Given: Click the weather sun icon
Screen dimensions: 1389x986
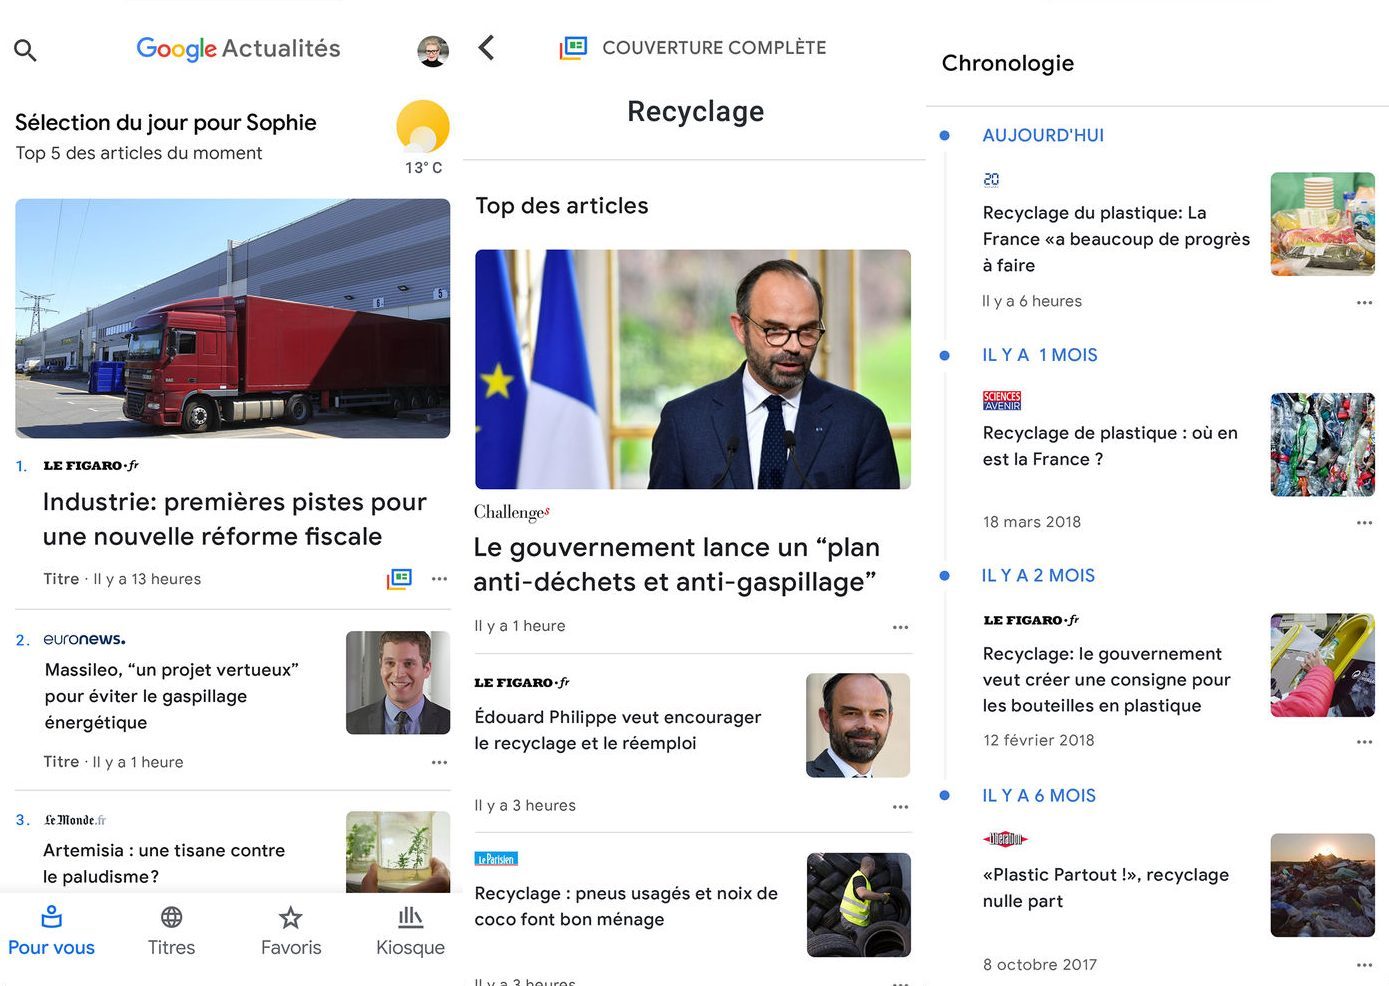Looking at the screenshot, I should [423, 127].
